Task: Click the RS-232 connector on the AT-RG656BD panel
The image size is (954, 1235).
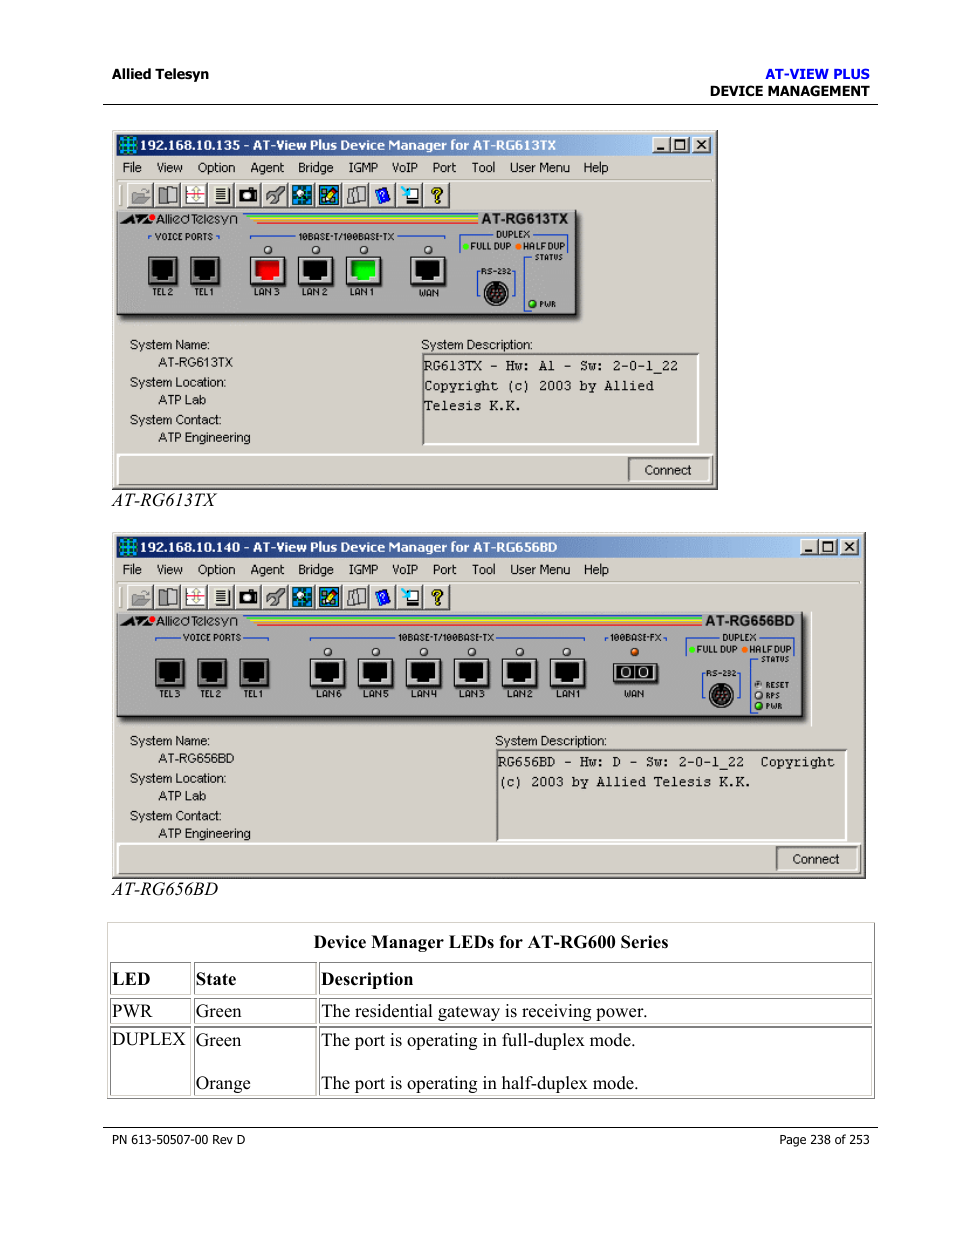Action: tap(721, 695)
